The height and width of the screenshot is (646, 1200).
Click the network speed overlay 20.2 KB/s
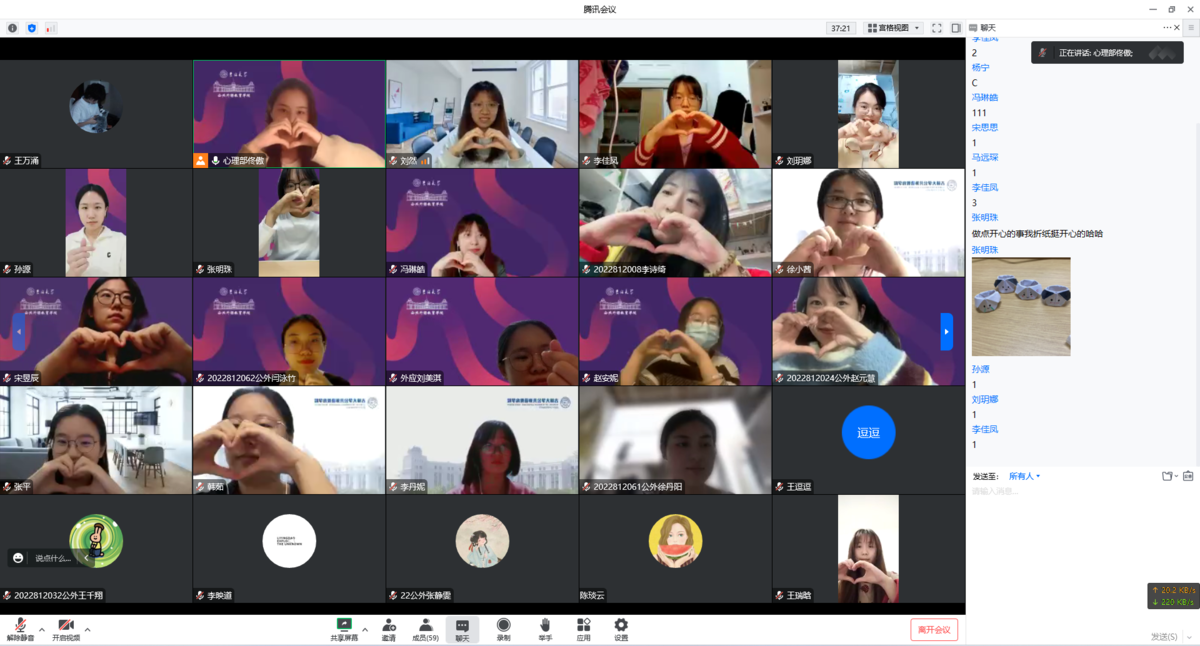click(x=1172, y=596)
